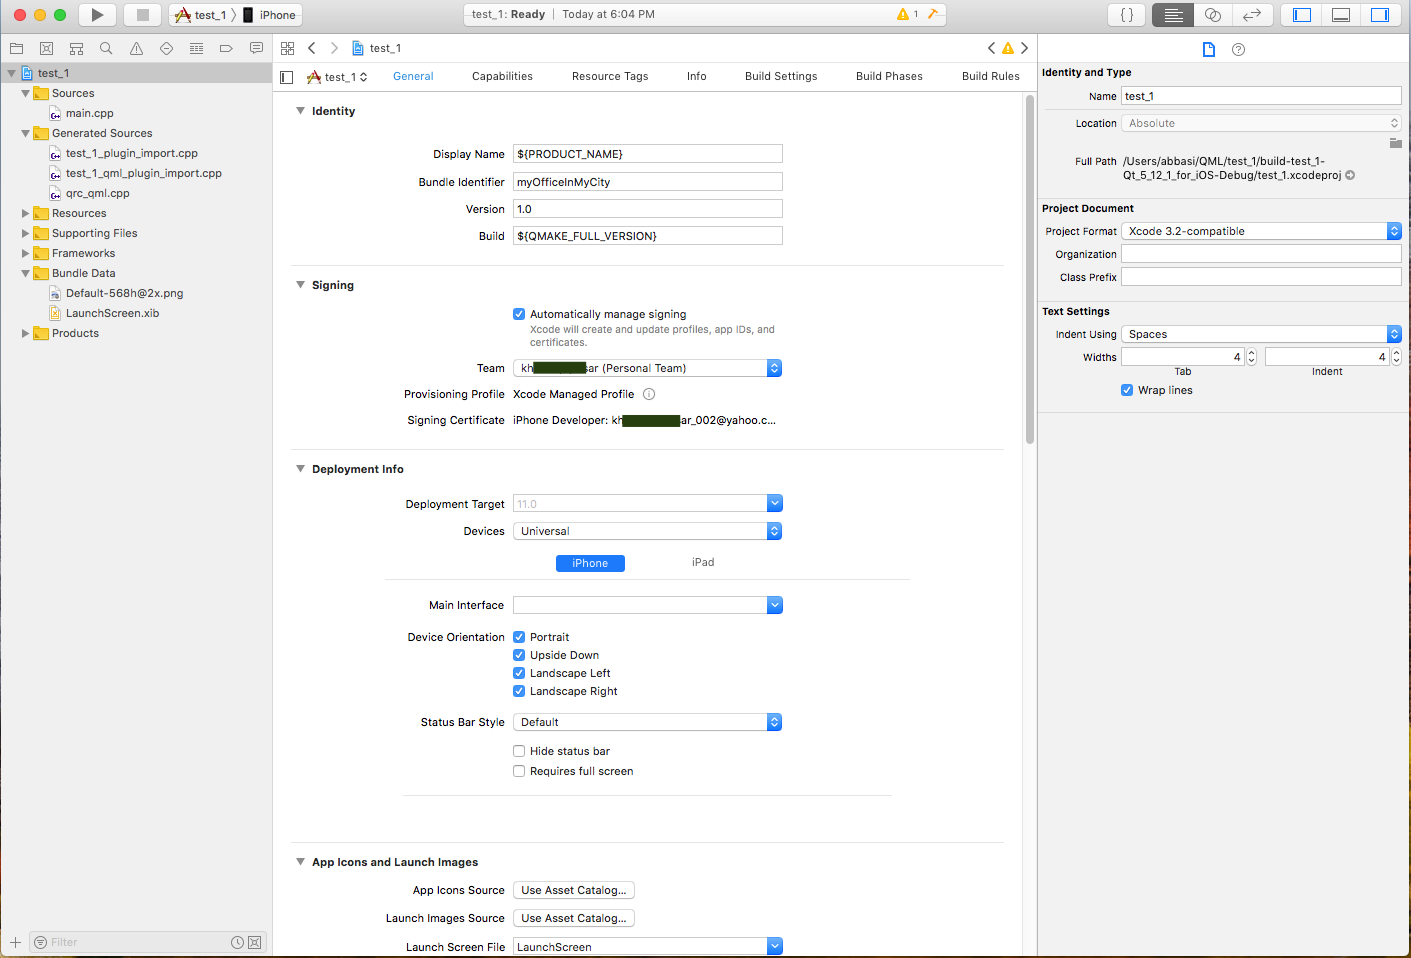Toggle Wrap lines option
The image size is (1411, 958).
(x=1127, y=390)
